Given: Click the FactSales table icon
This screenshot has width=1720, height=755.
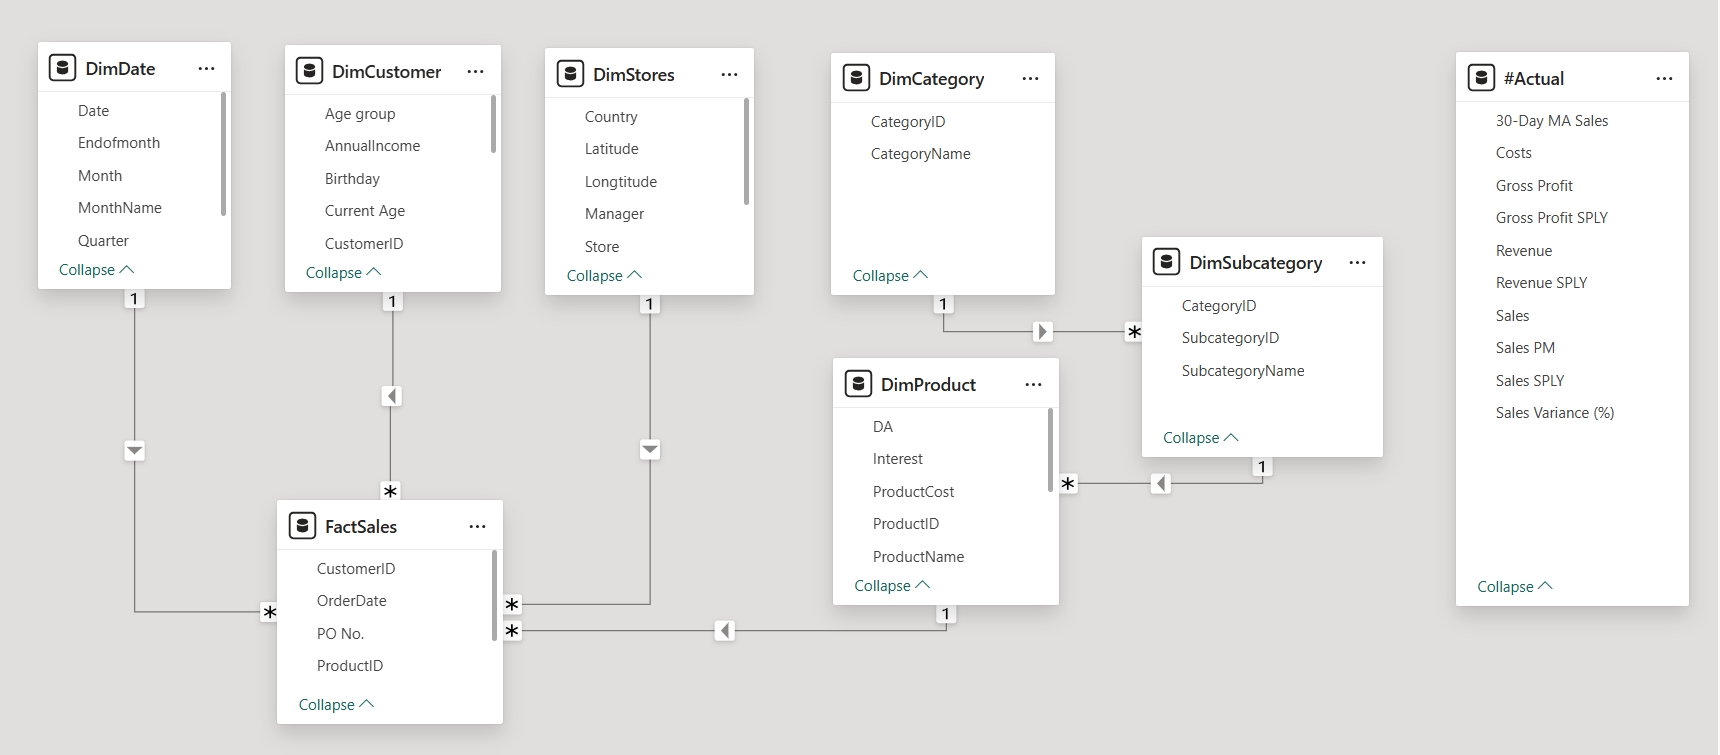Looking at the screenshot, I should pos(302,526).
